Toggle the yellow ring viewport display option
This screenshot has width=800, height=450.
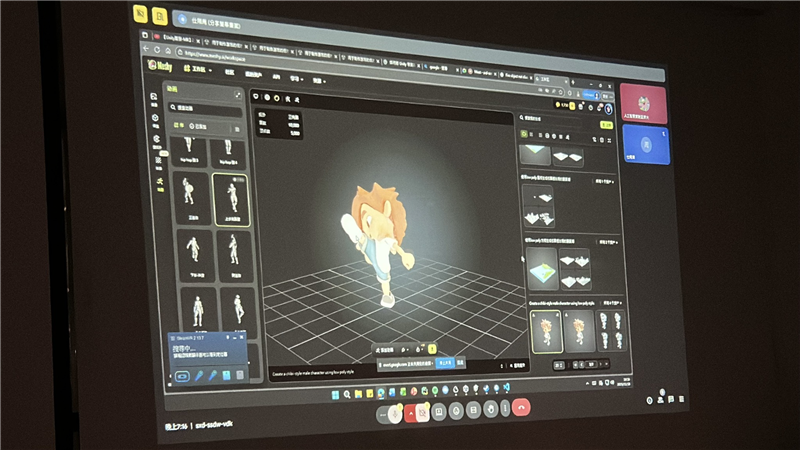[x=278, y=98]
